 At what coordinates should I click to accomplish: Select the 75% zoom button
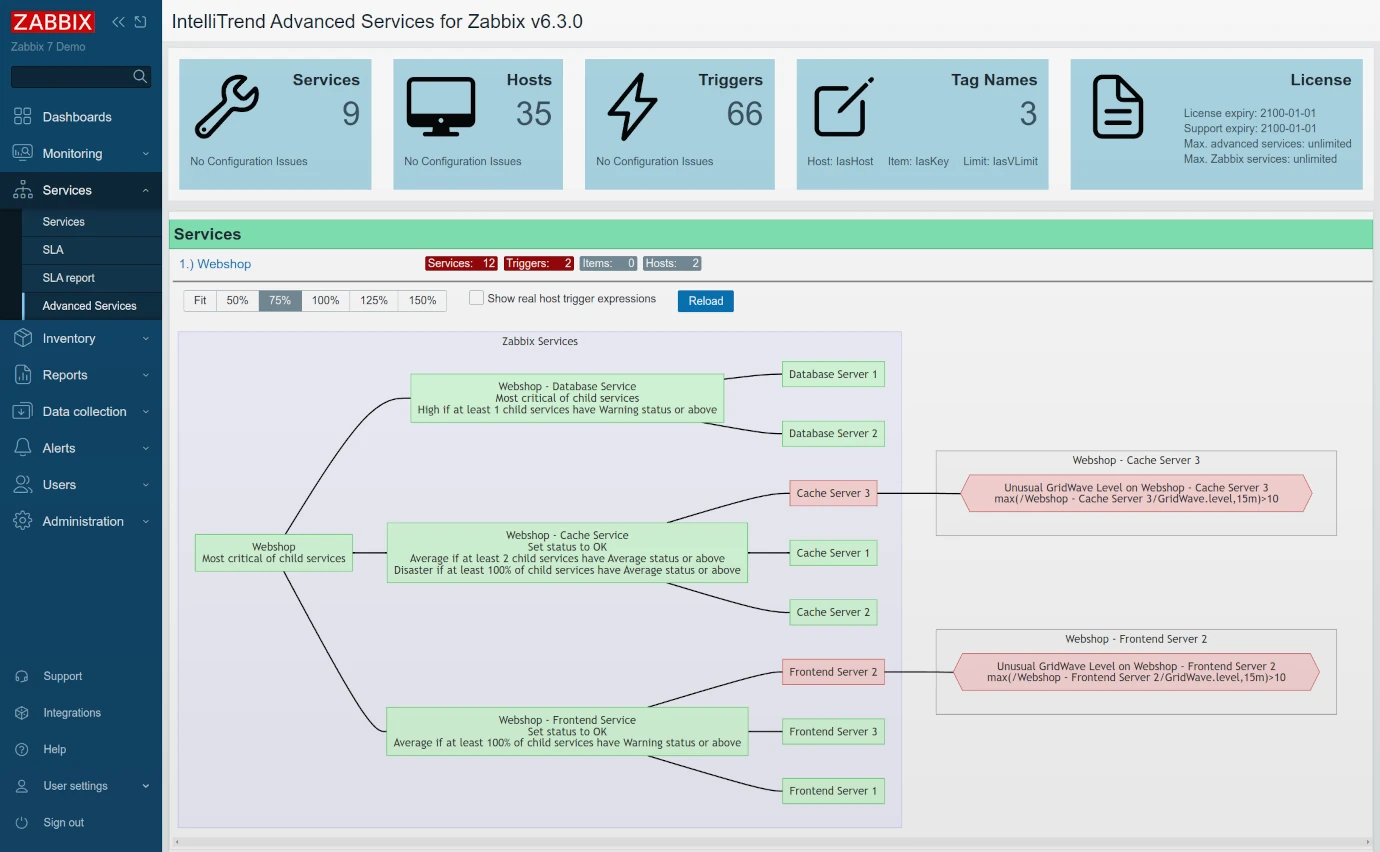pyautogui.click(x=280, y=300)
